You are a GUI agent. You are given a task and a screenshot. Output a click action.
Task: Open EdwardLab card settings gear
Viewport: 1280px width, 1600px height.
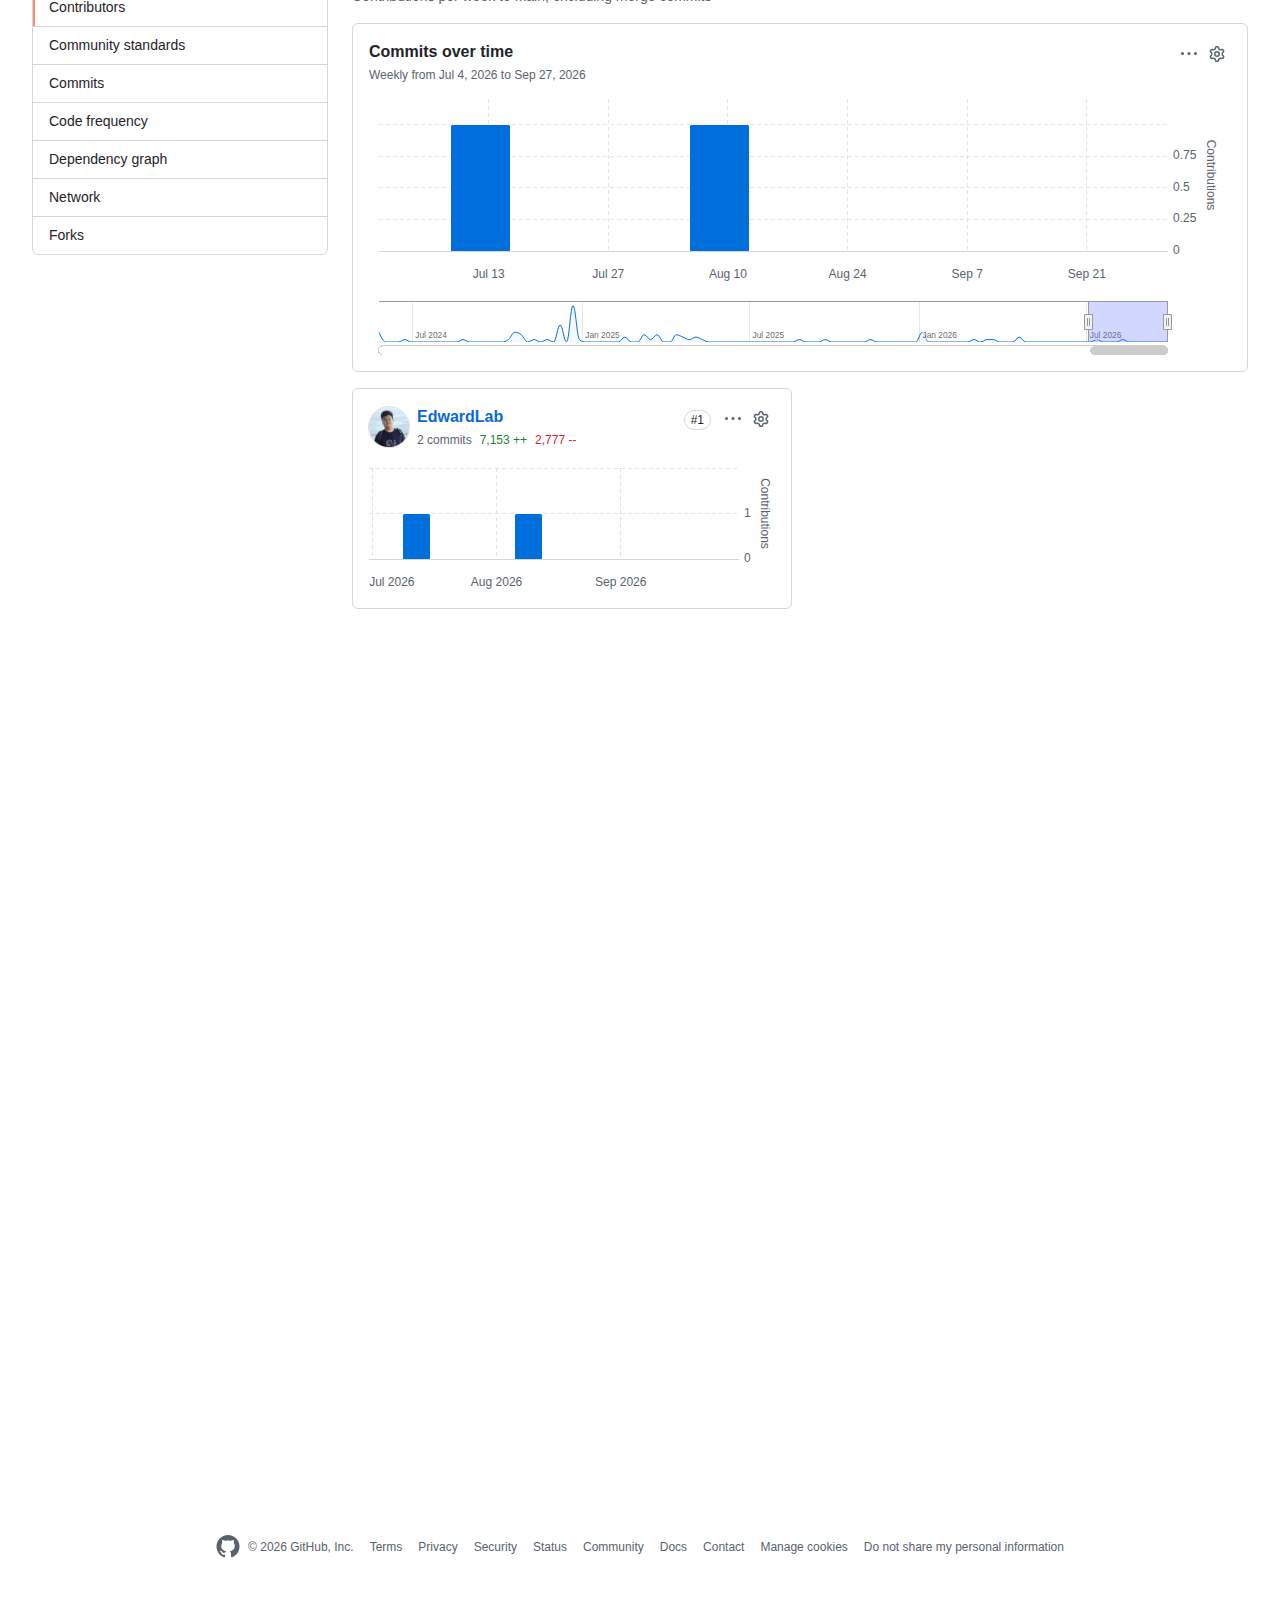pos(761,419)
